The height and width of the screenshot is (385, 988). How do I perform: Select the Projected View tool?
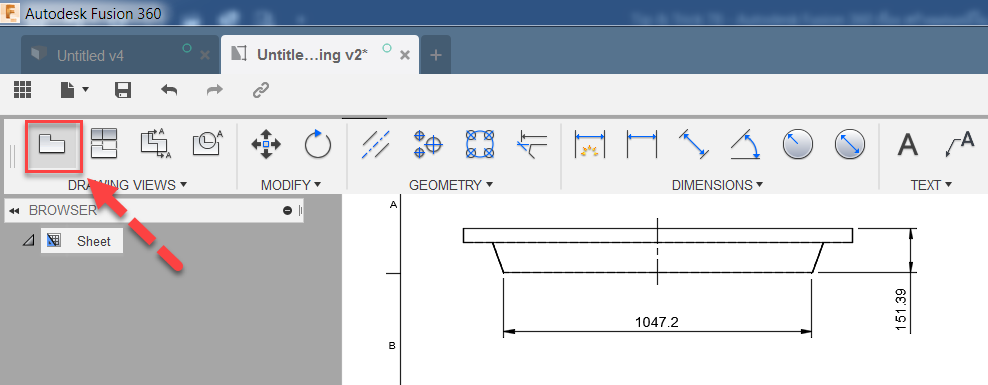(x=104, y=143)
